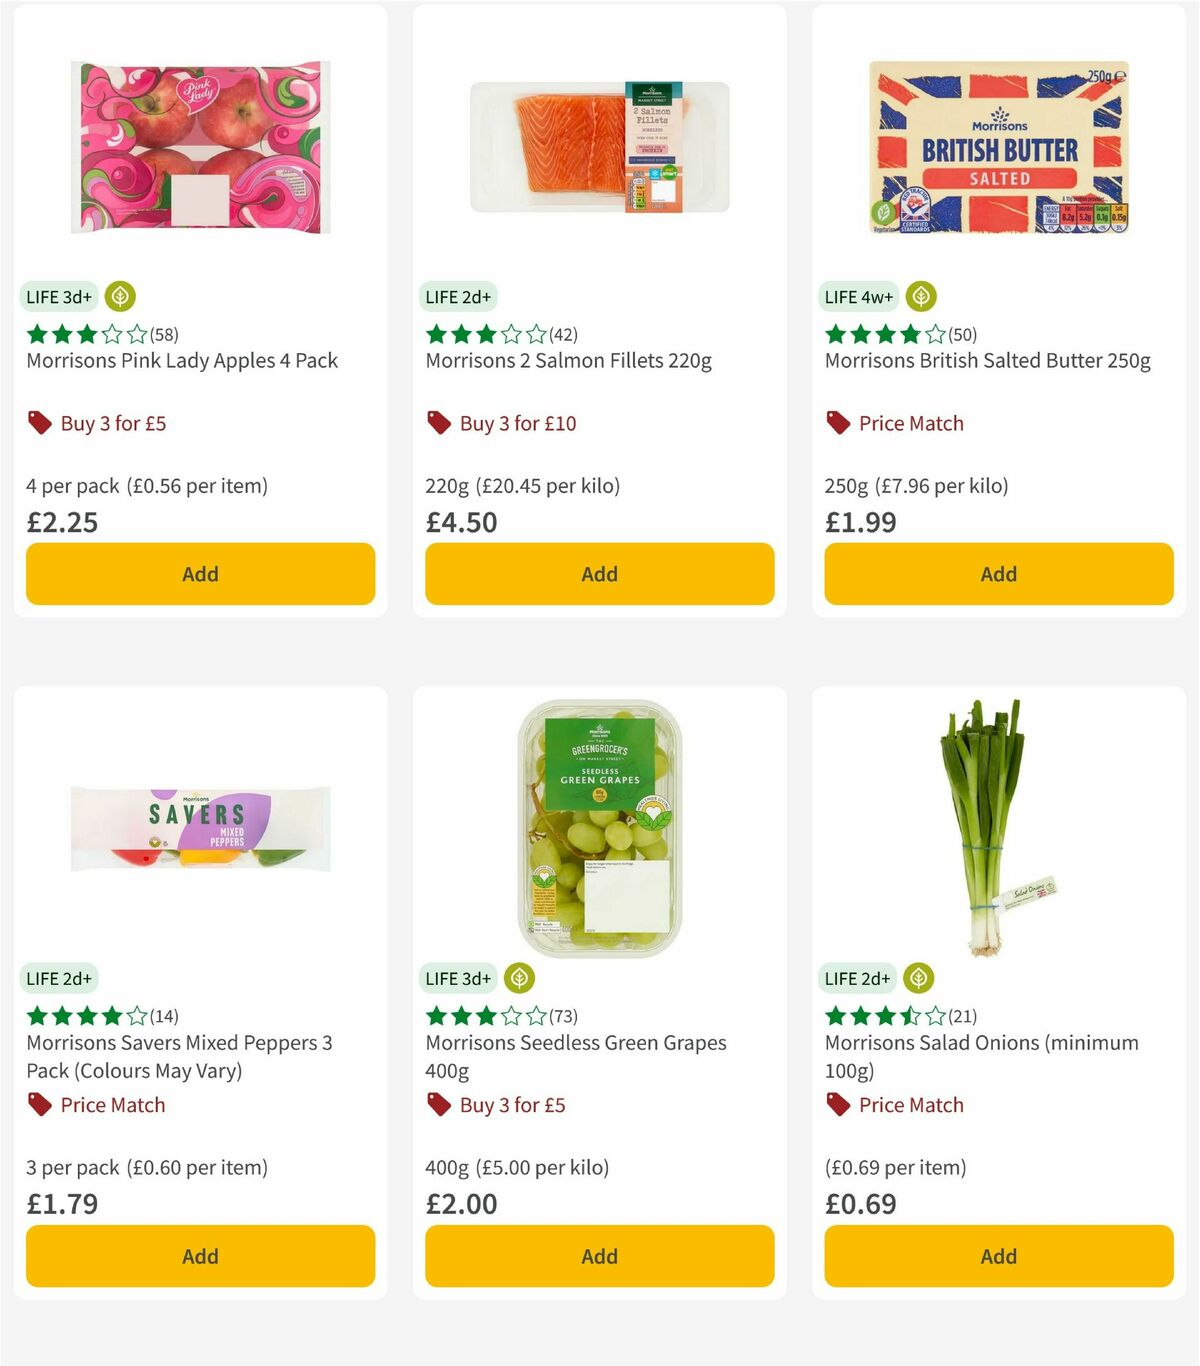Open the LIFE 2d+ badge on Salmon Fillets
The height and width of the screenshot is (1366, 1200).
[x=457, y=296]
